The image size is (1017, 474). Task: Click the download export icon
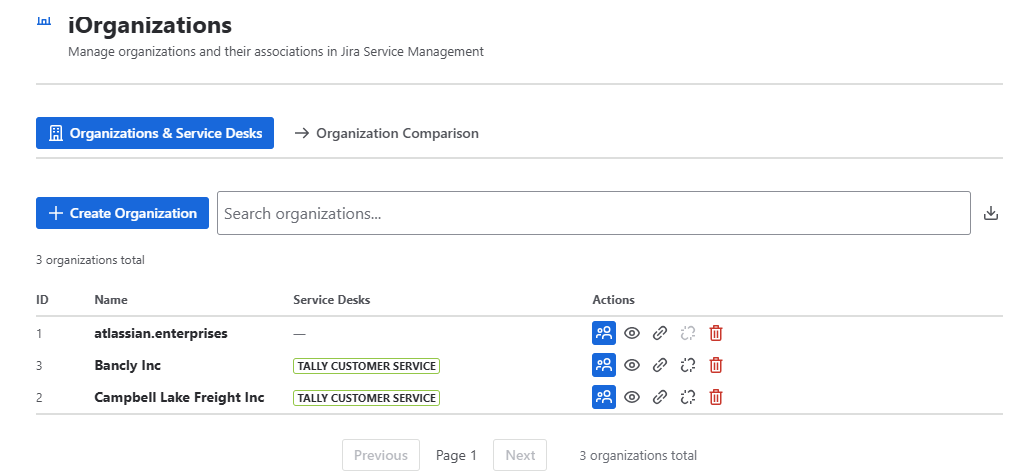[x=990, y=213]
